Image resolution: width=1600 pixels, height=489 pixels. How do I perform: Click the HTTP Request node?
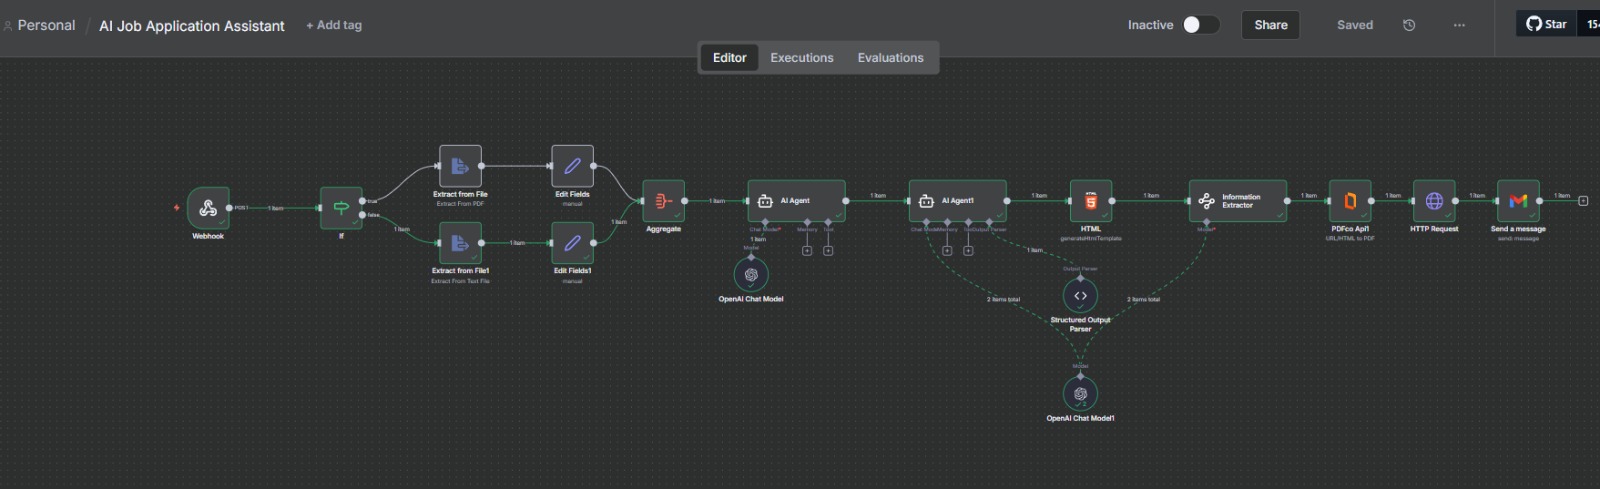1434,201
